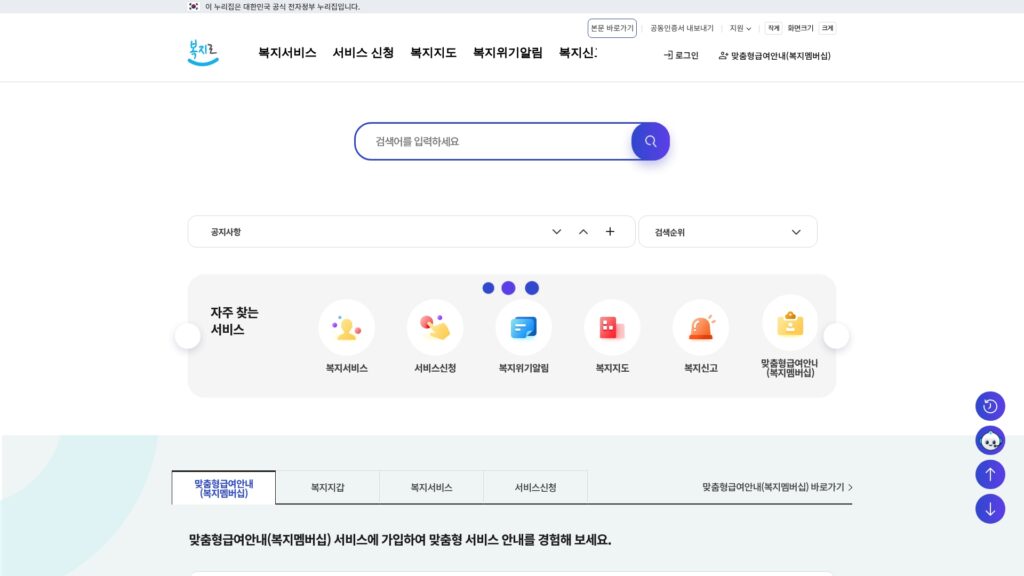This screenshot has height=576, width=1024.
Task: Go to the third carousel dot
Action: [532, 288]
